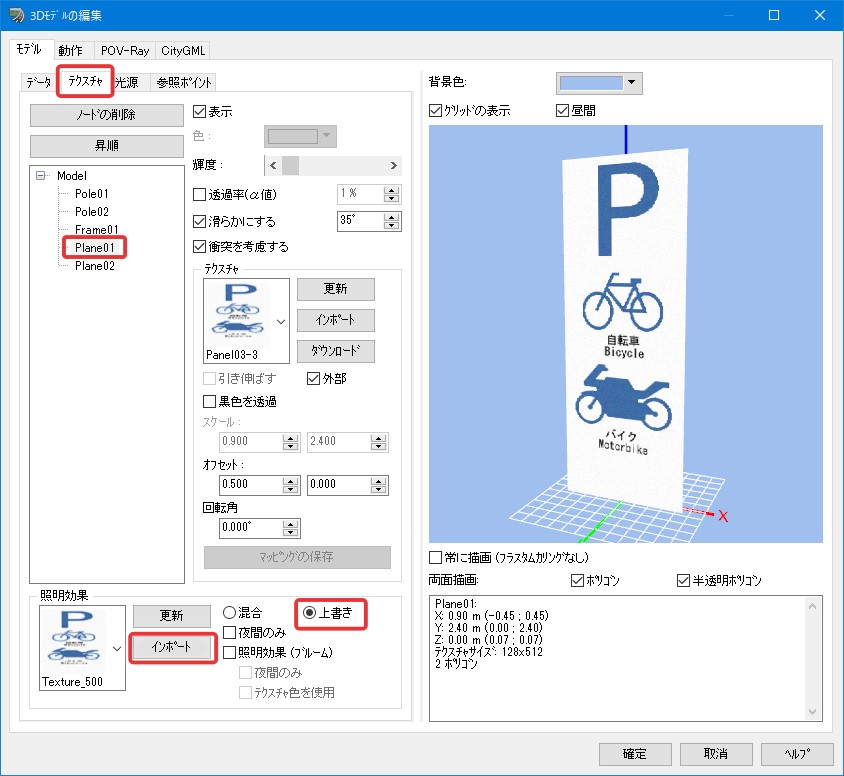This screenshot has height=776, width=844.
Task: Switch to the POV-Ray tab
Action: (125, 51)
